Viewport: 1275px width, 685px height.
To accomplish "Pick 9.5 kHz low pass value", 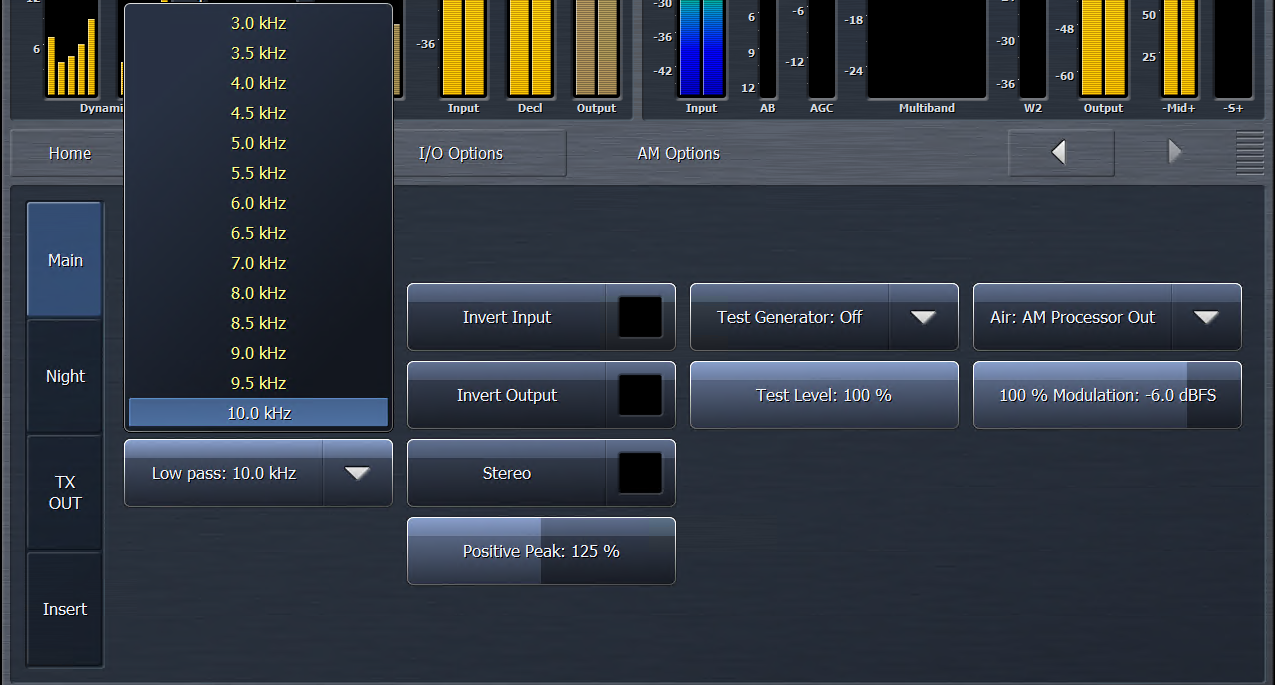I will (x=258, y=383).
